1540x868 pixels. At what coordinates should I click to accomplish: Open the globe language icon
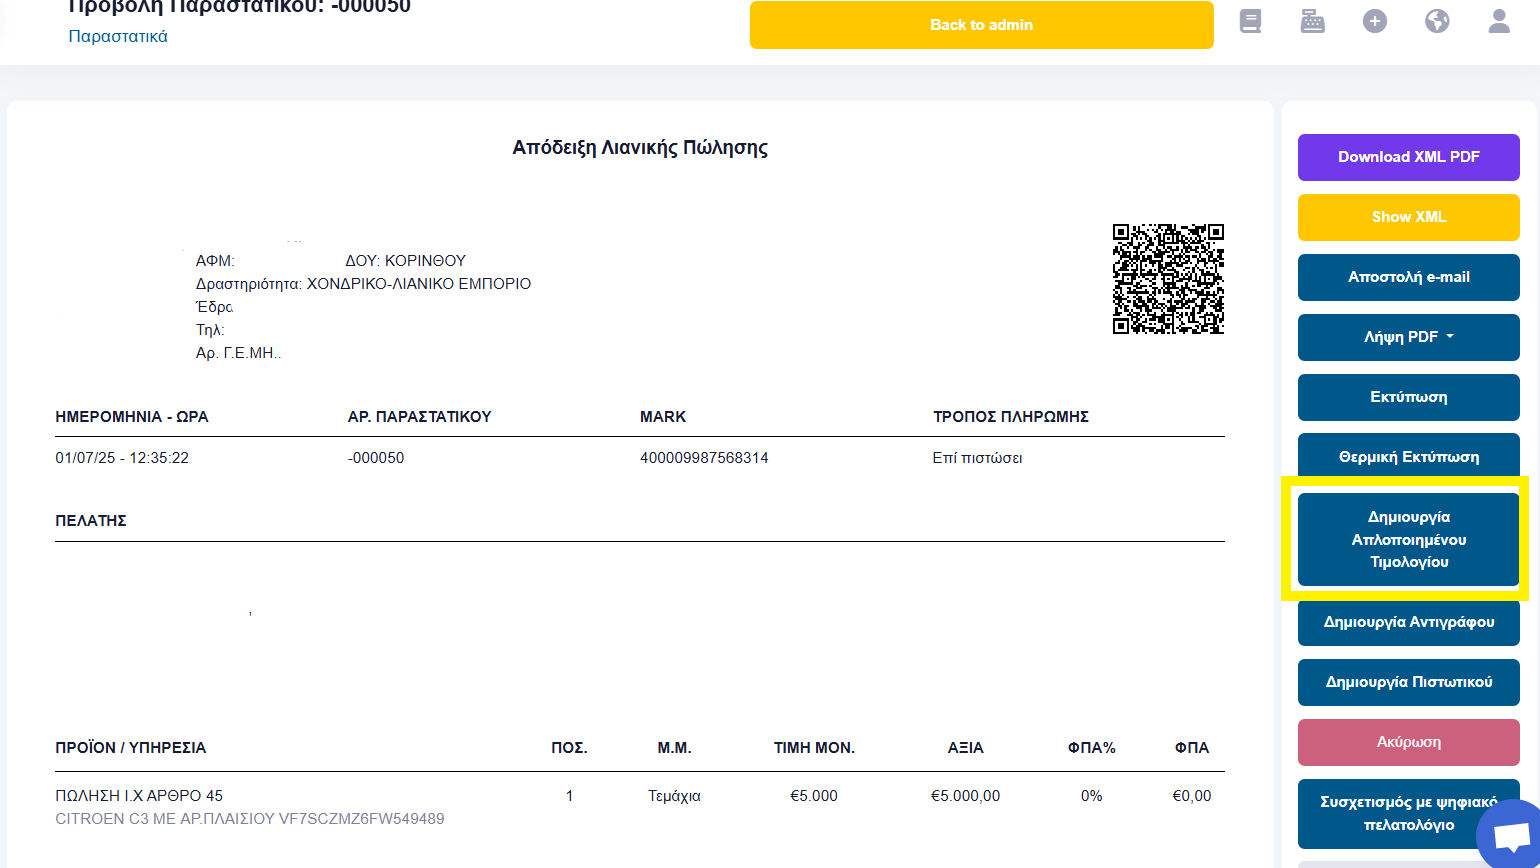coord(1437,21)
